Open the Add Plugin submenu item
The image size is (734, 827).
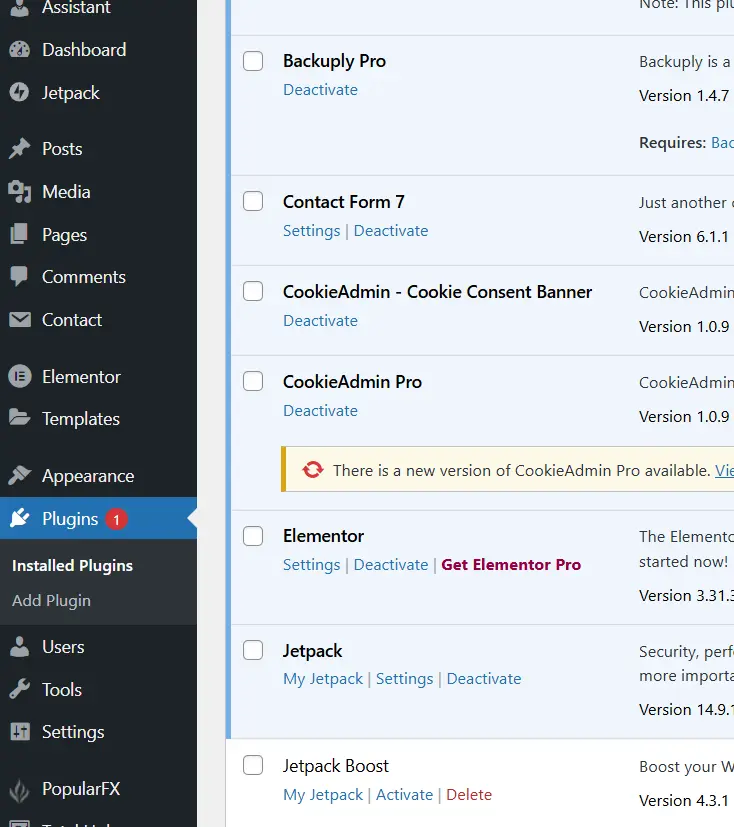pos(51,600)
